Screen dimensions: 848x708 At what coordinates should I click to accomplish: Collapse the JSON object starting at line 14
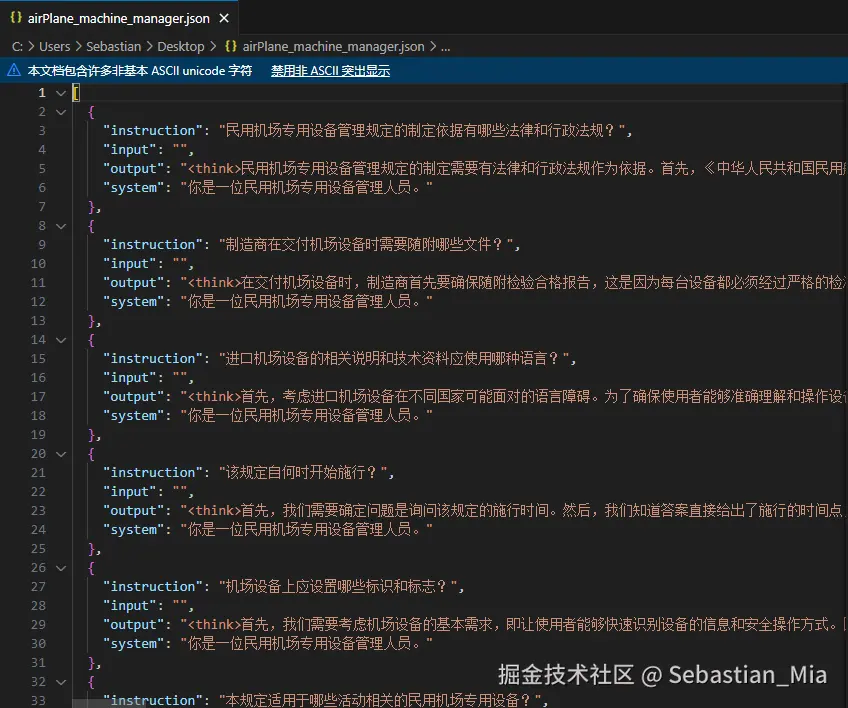click(60, 339)
